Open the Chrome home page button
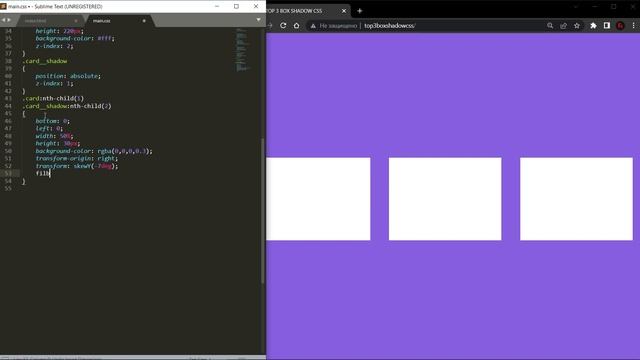The height and width of the screenshot is (360, 640). click(x=296, y=25)
